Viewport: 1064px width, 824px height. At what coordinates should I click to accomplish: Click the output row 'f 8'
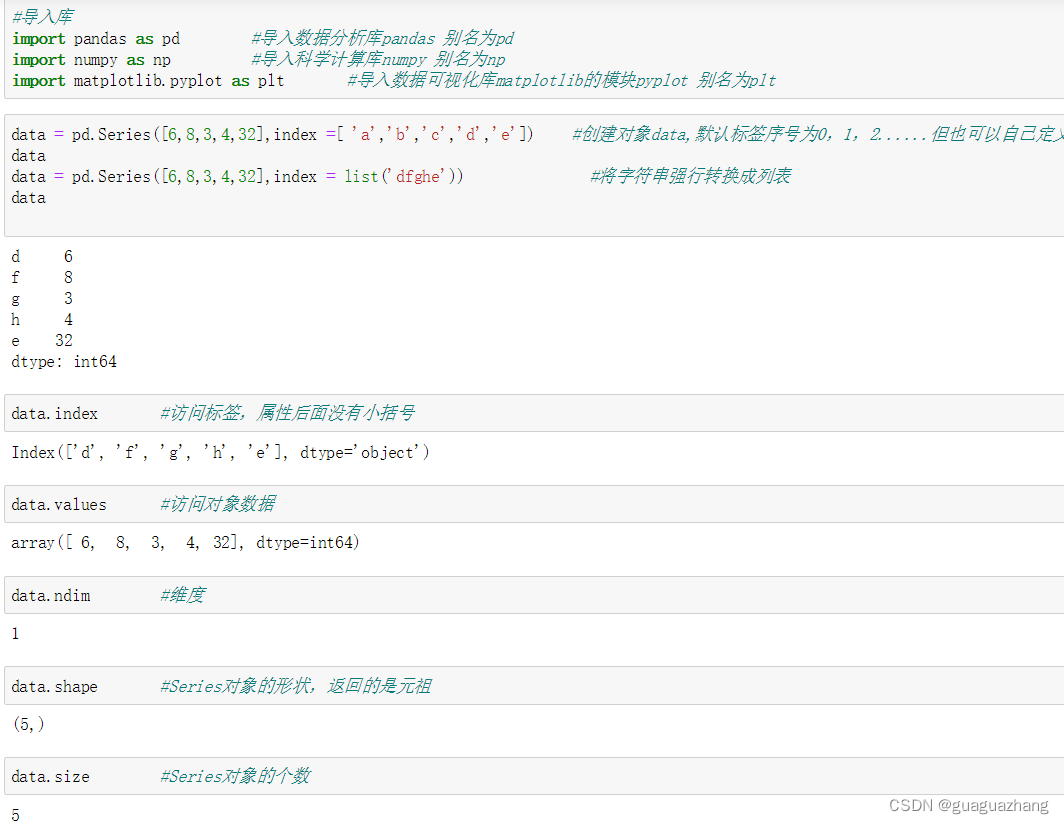tap(41, 278)
